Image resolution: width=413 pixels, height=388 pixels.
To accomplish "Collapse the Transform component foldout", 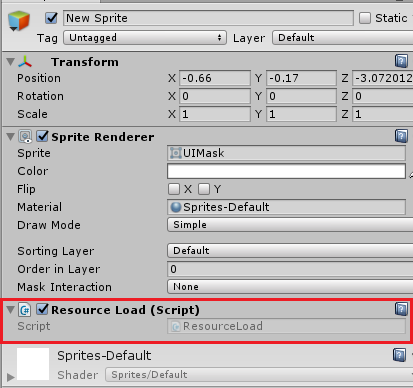I will pyautogui.click(x=11, y=62).
